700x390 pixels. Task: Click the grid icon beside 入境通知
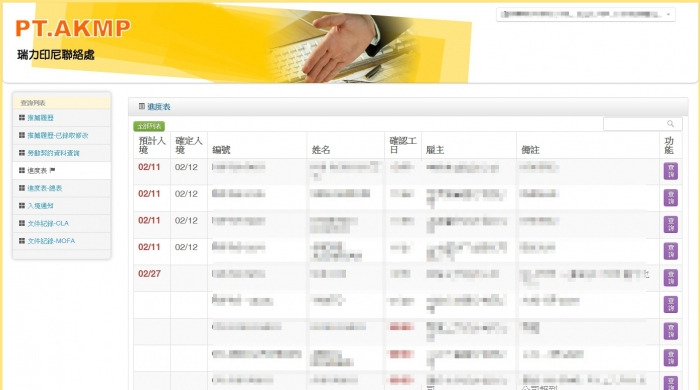[x=21, y=206]
